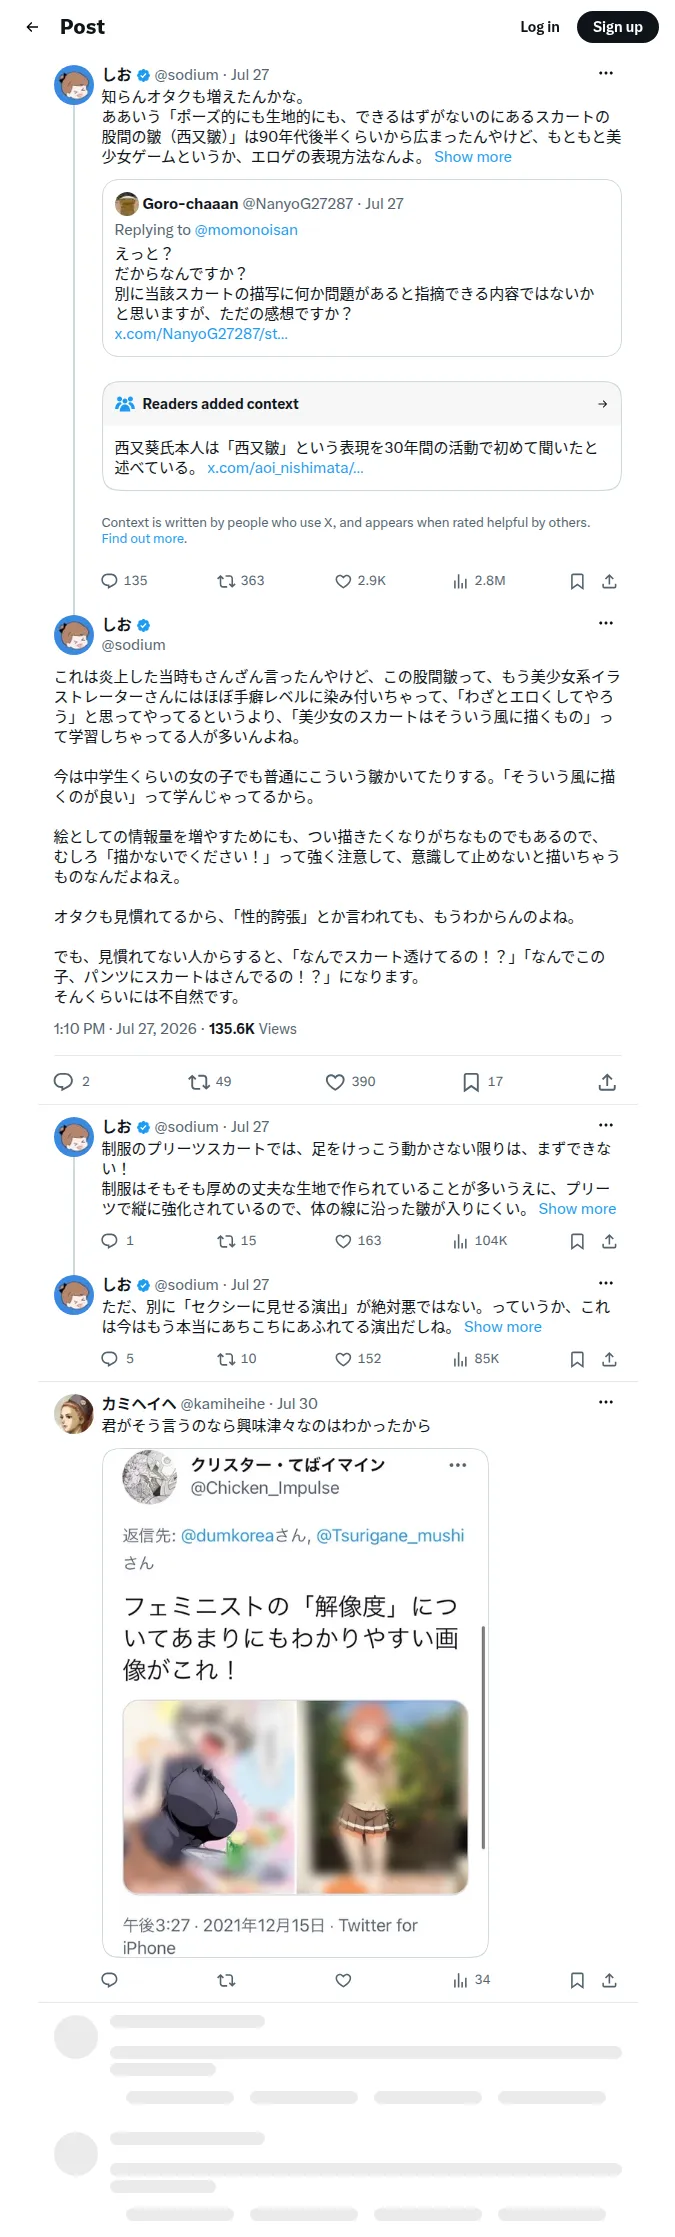Like the main post with 390 likes
The image size is (675, 2237).
(350, 1082)
